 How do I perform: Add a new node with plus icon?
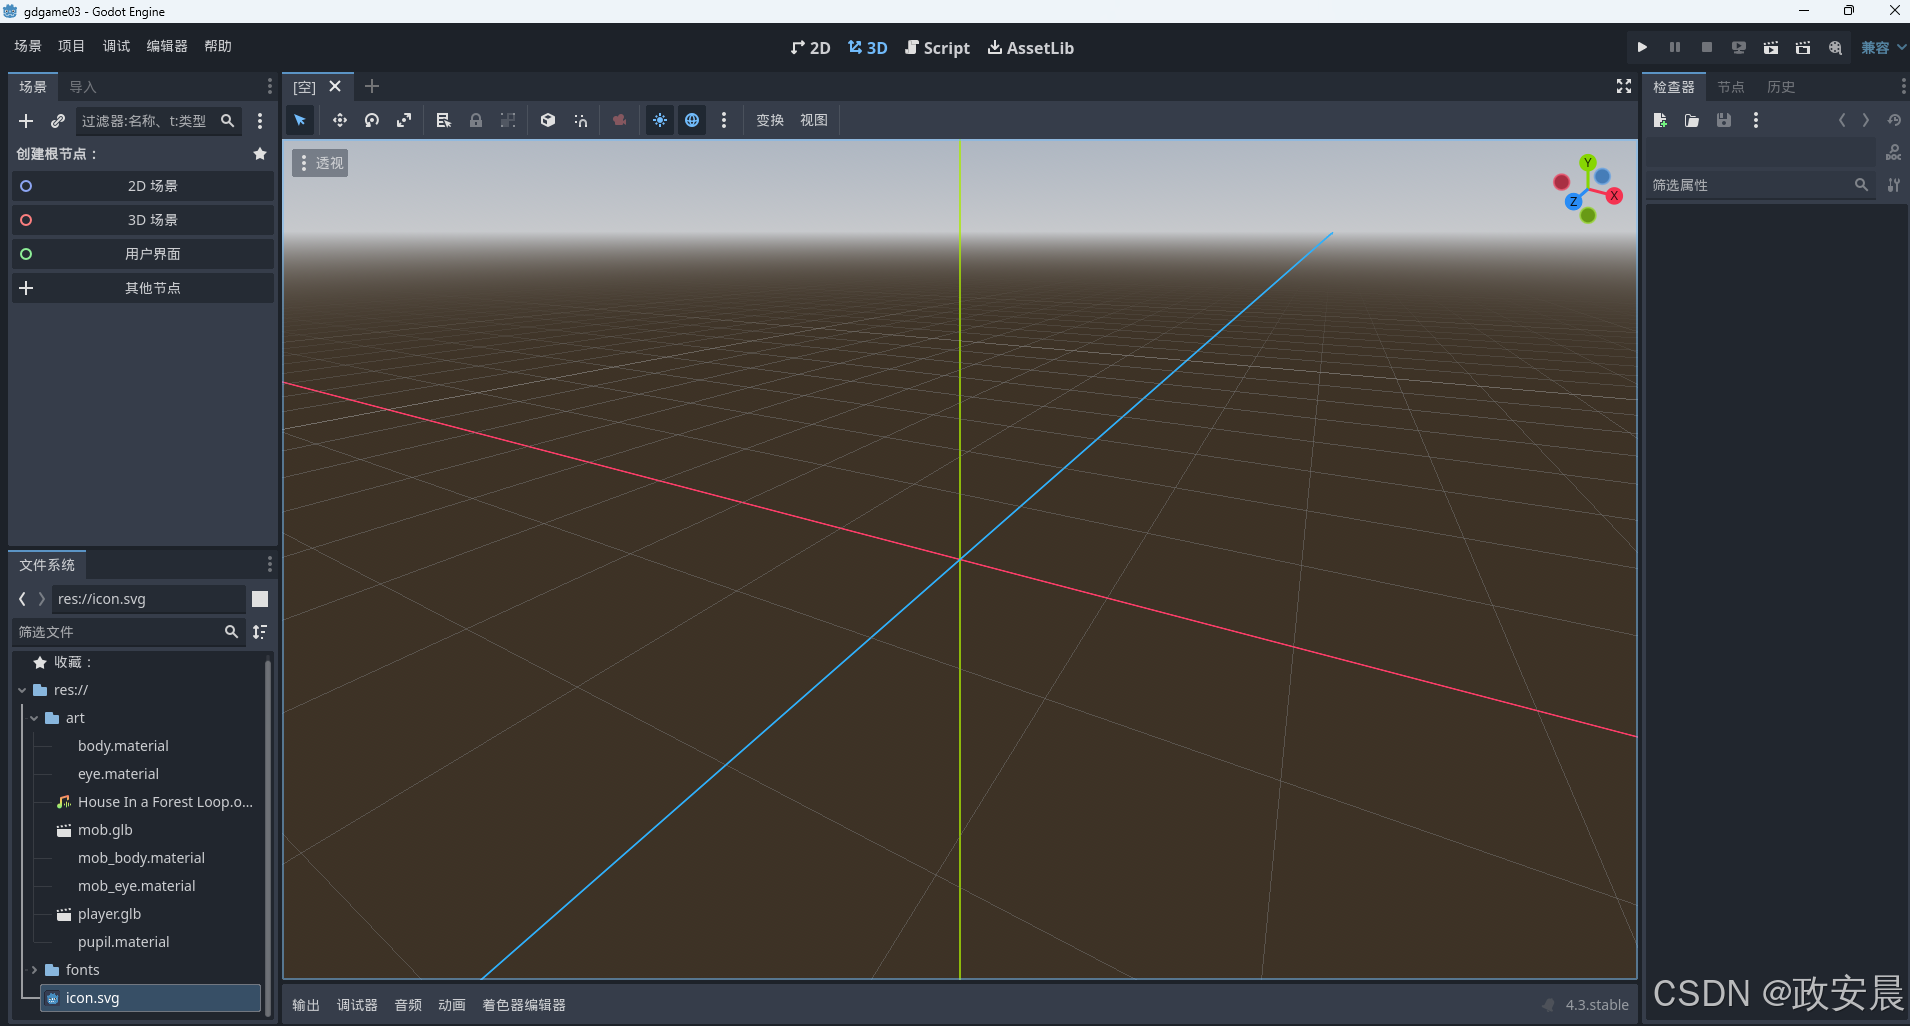tap(26, 121)
